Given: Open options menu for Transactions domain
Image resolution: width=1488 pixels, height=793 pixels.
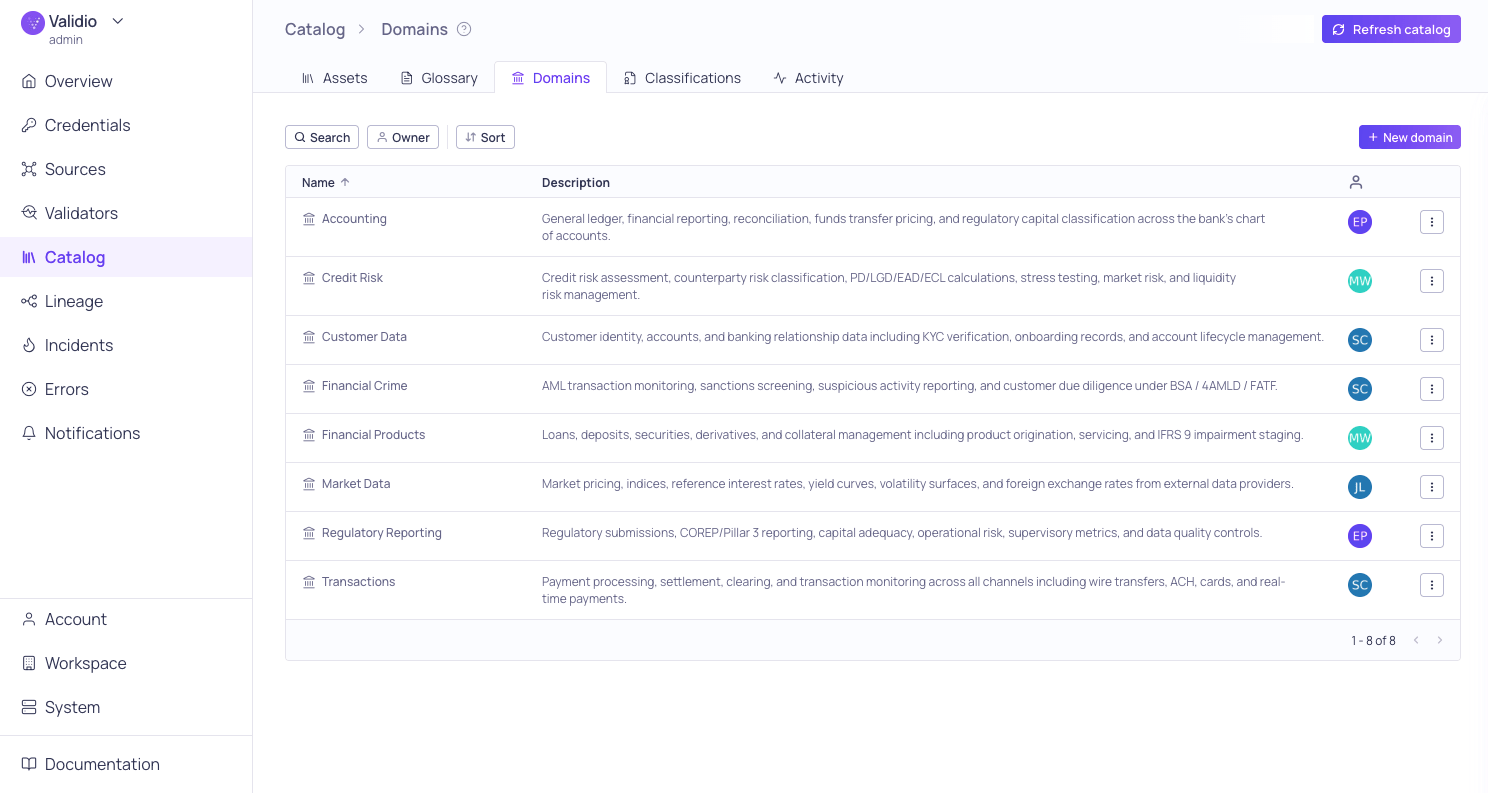Looking at the screenshot, I should coord(1432,585).
